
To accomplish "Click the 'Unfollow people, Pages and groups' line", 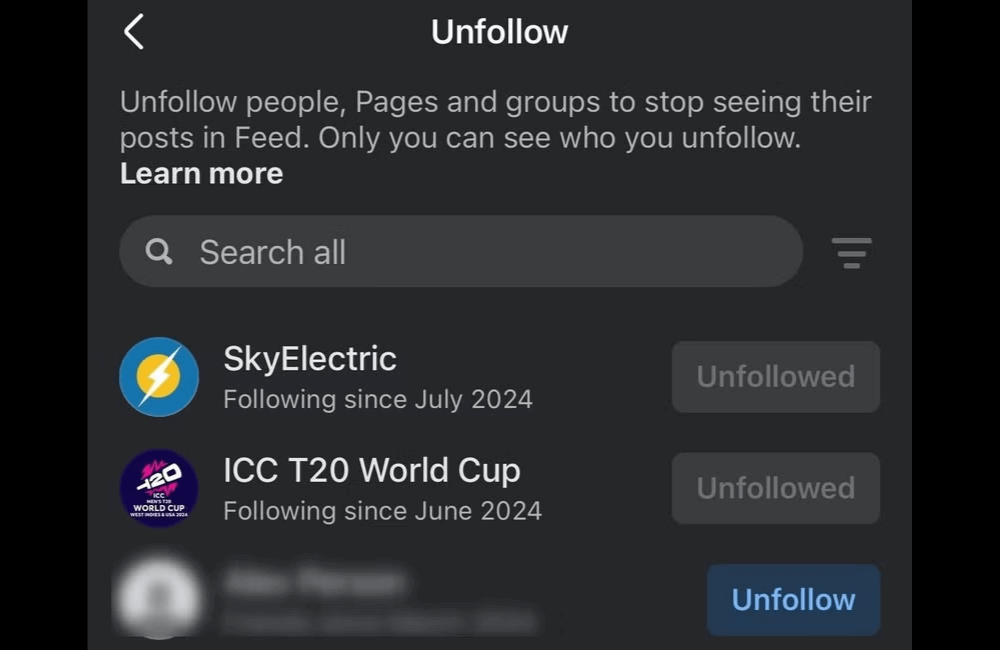I will click(x=495, y=102).
